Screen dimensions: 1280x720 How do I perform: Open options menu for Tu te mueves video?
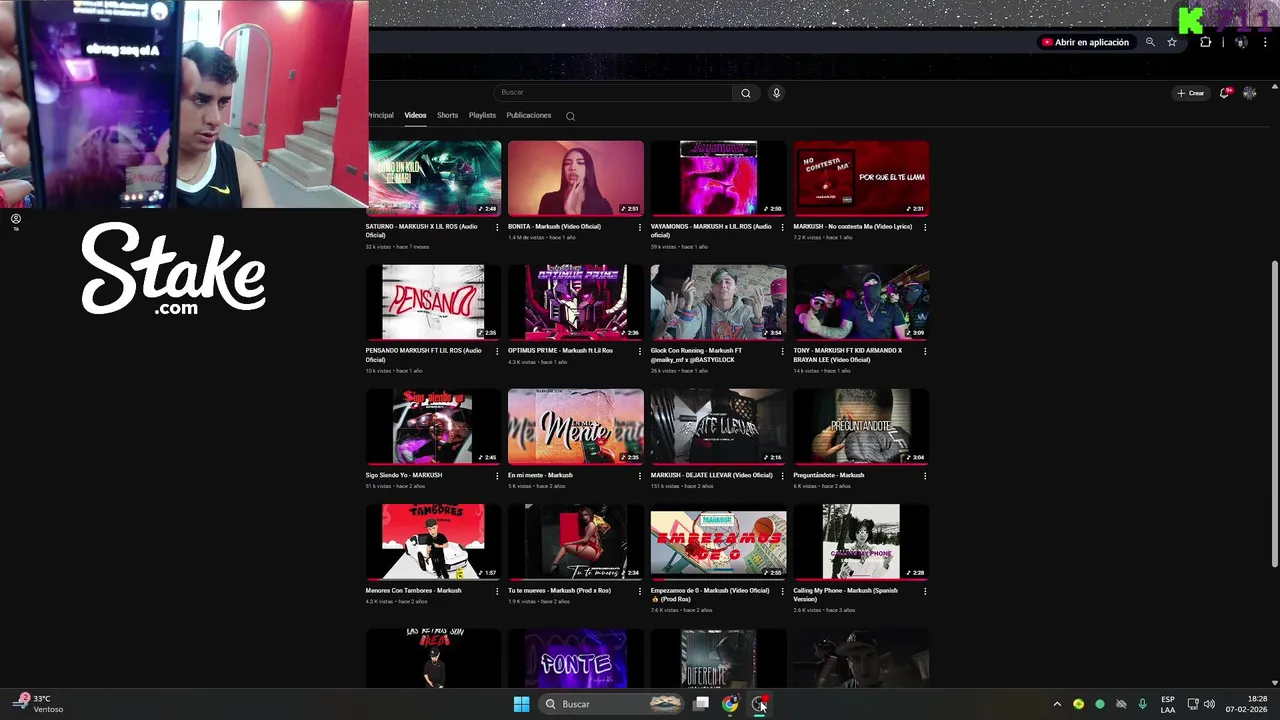(640, 591)
